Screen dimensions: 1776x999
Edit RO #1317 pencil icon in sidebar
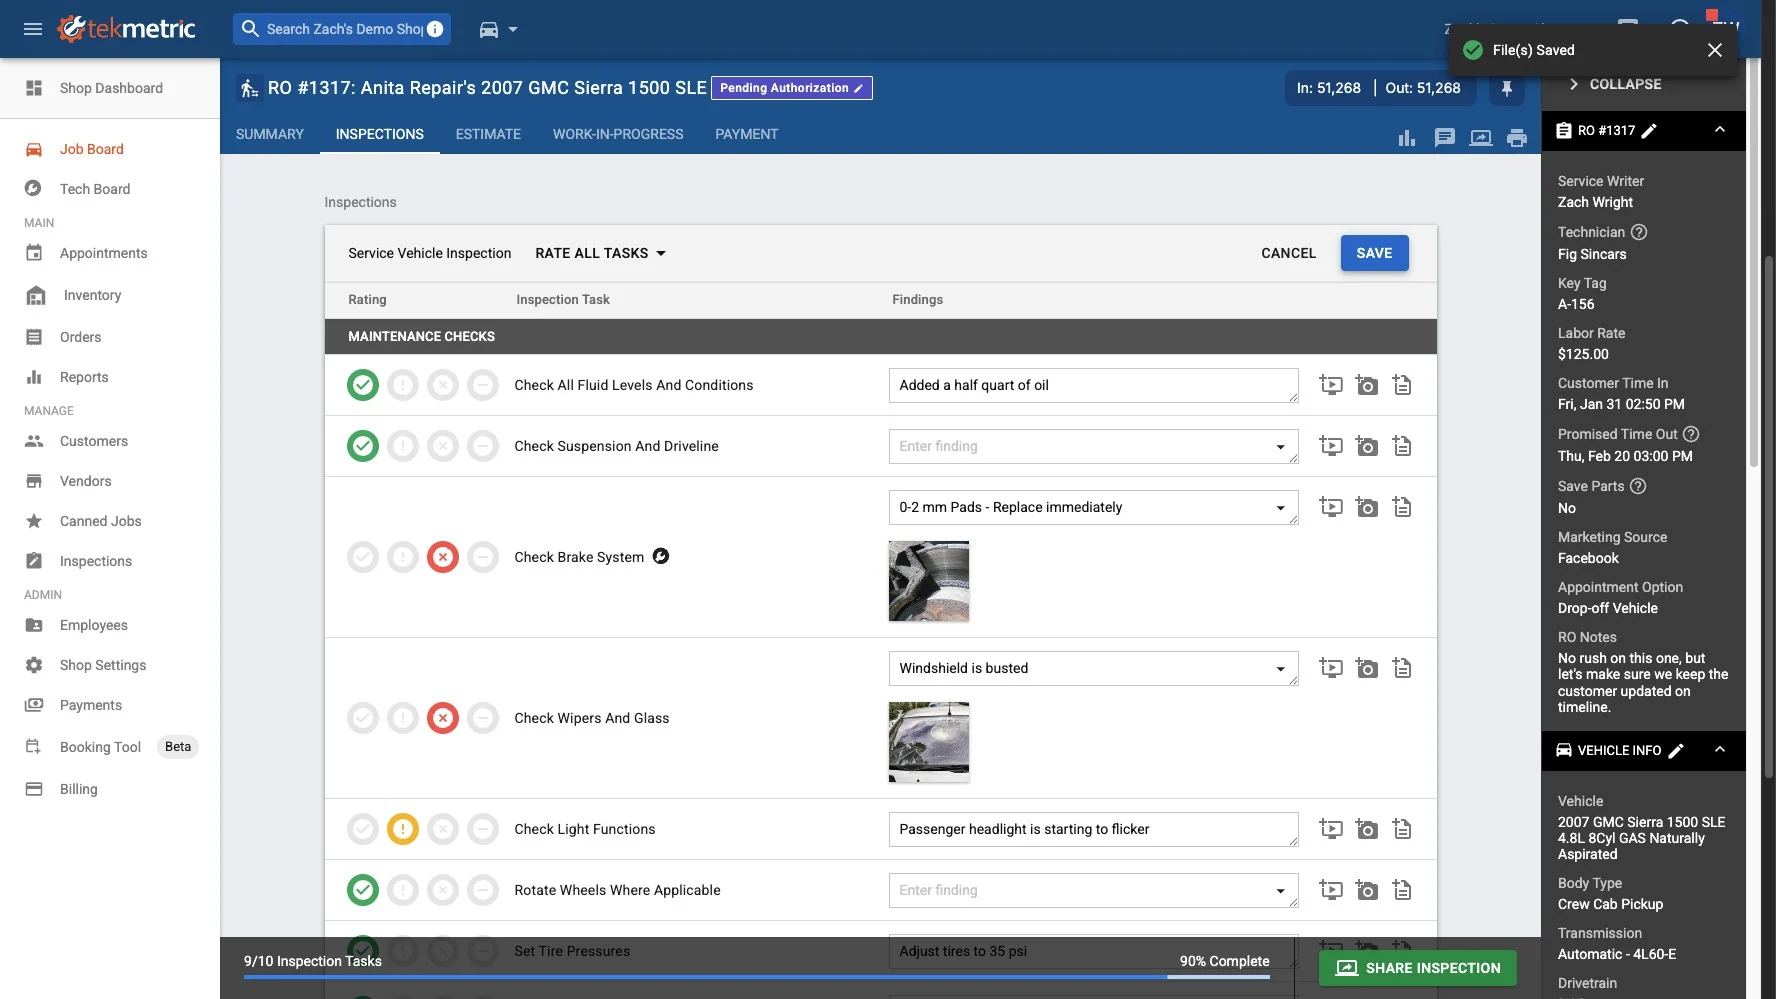pos(1649,131)
